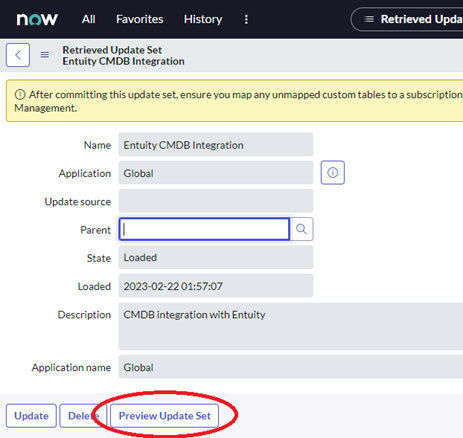
Task: Click the 'Application name' label
Action: tap(71, 367)
